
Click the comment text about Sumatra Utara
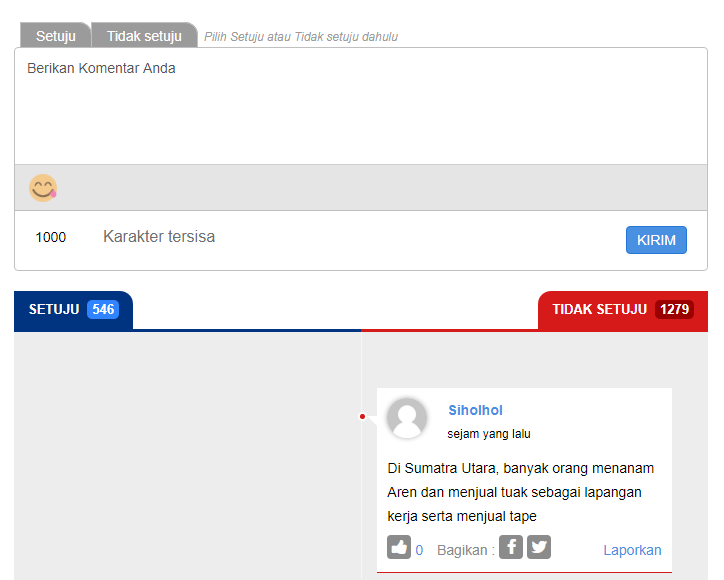pyautogui.click(x=521, y=492)
